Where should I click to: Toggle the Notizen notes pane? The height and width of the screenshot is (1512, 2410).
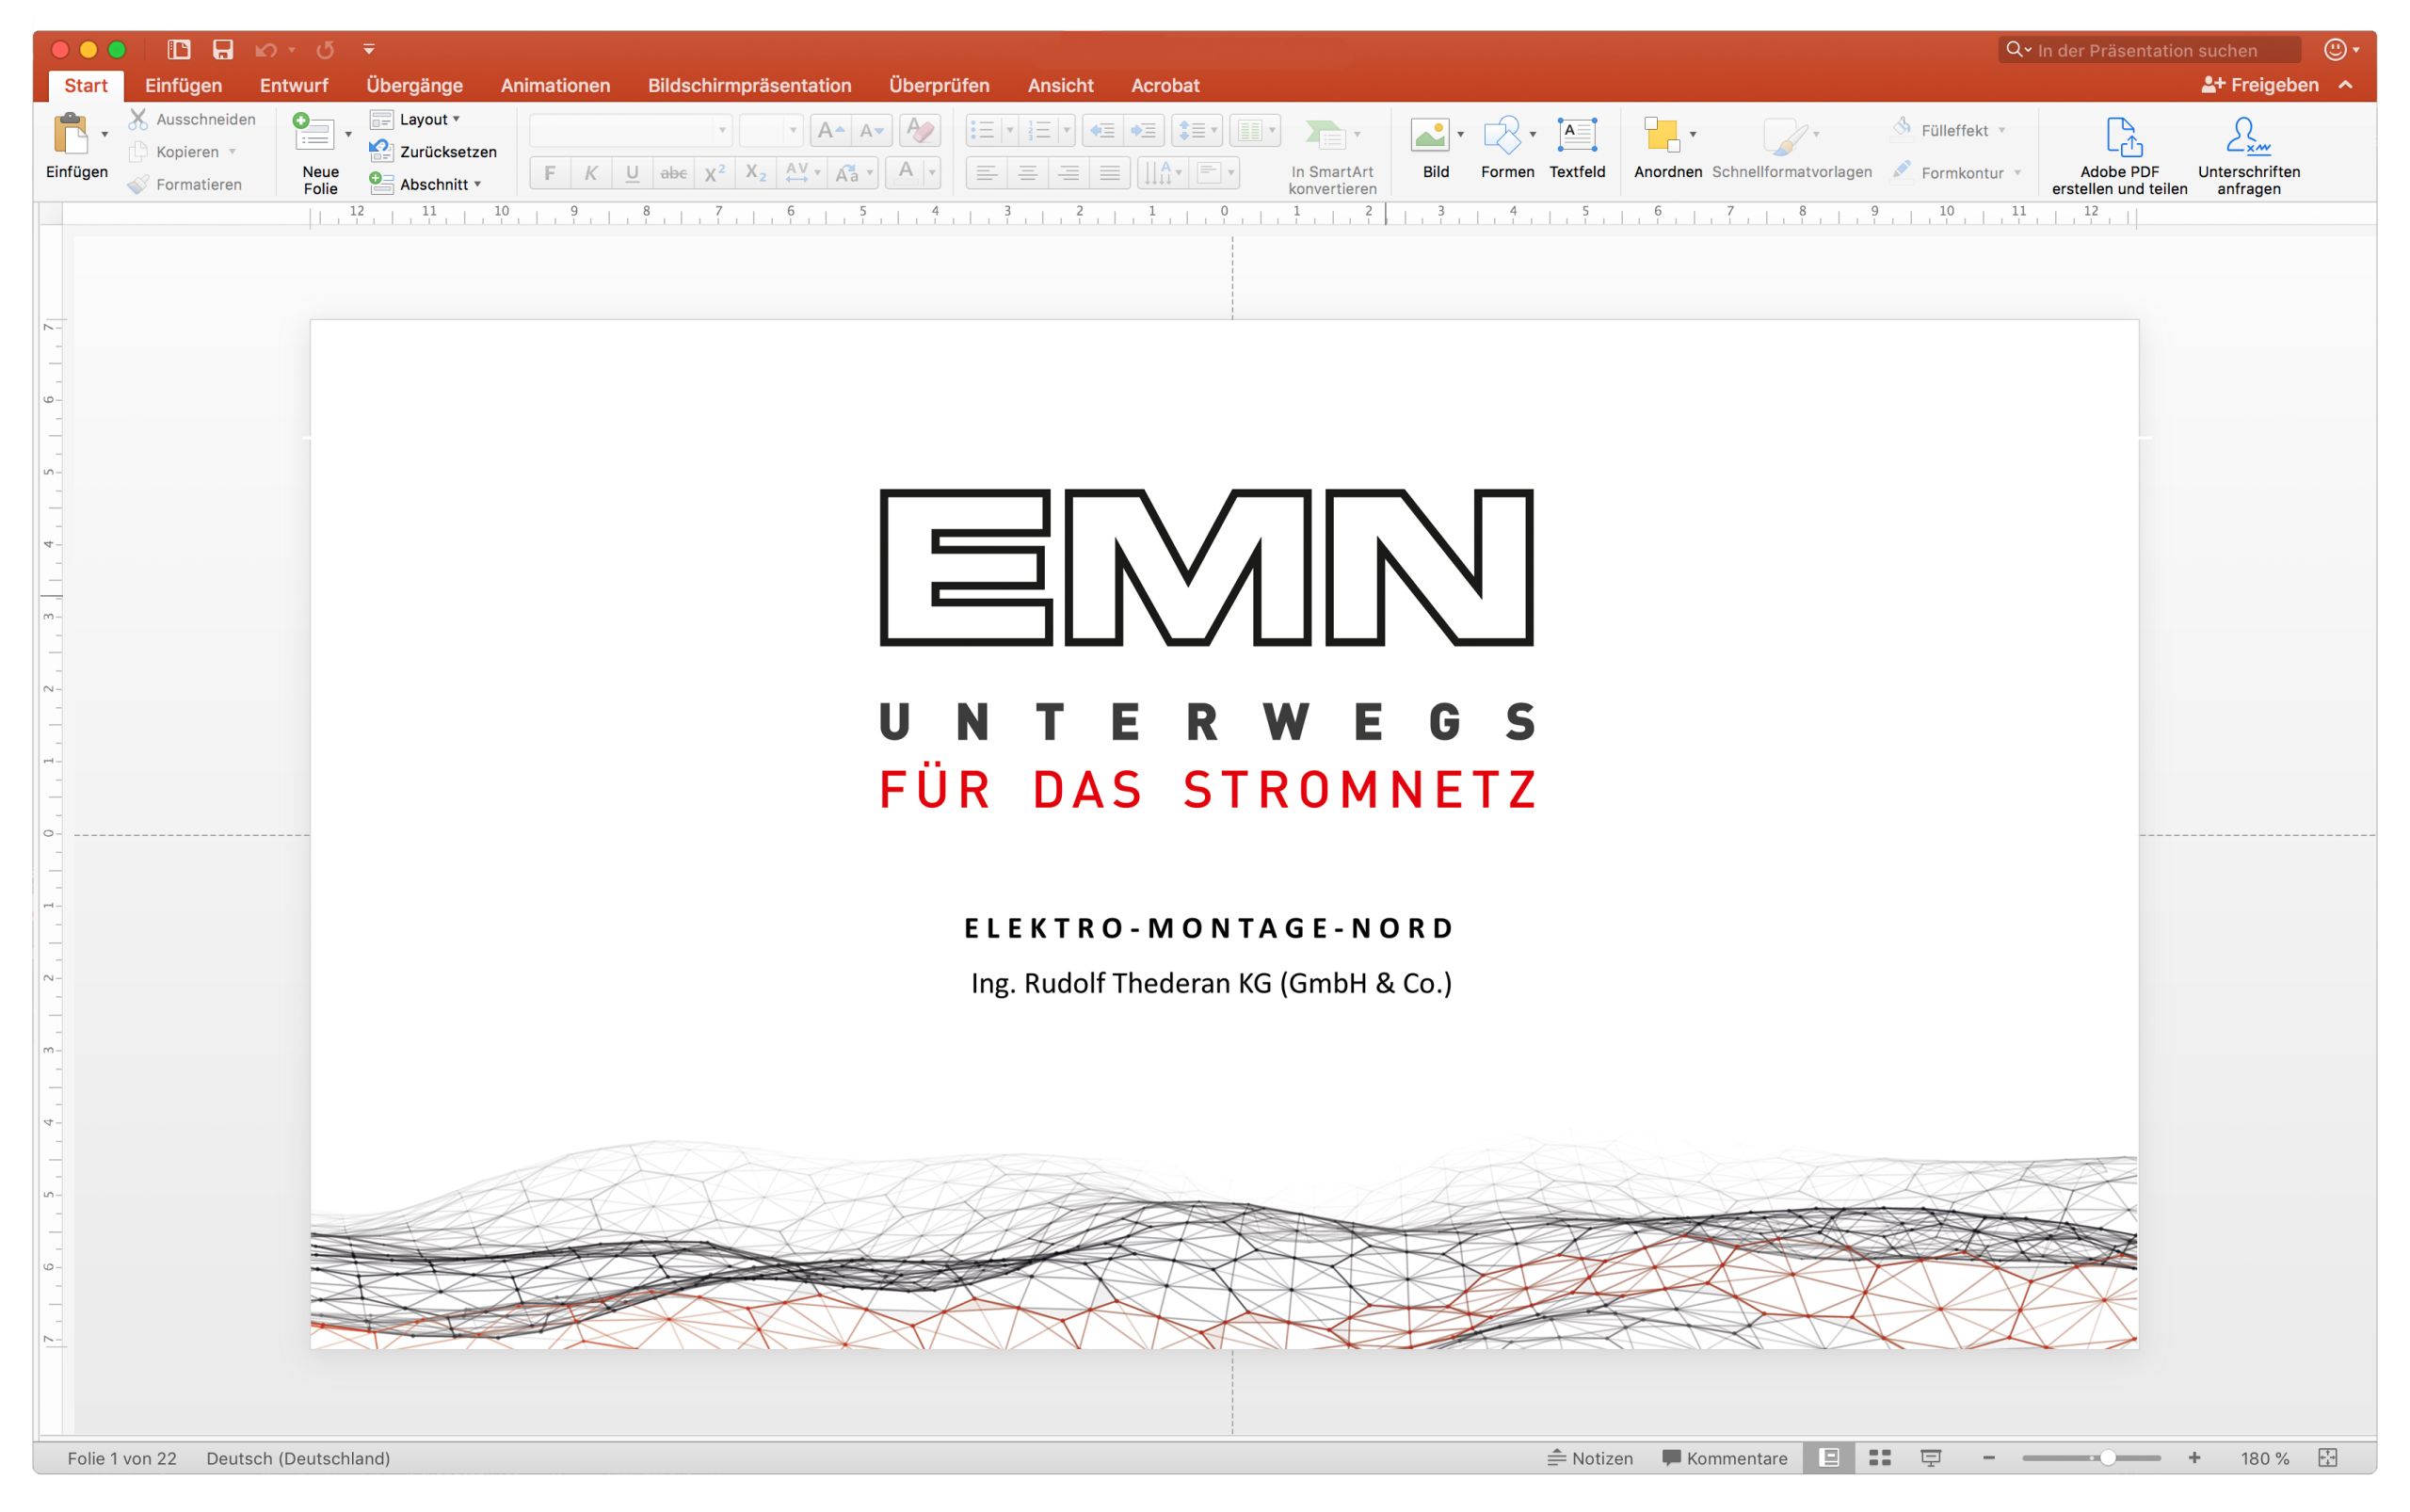tap(1590, 1458)
